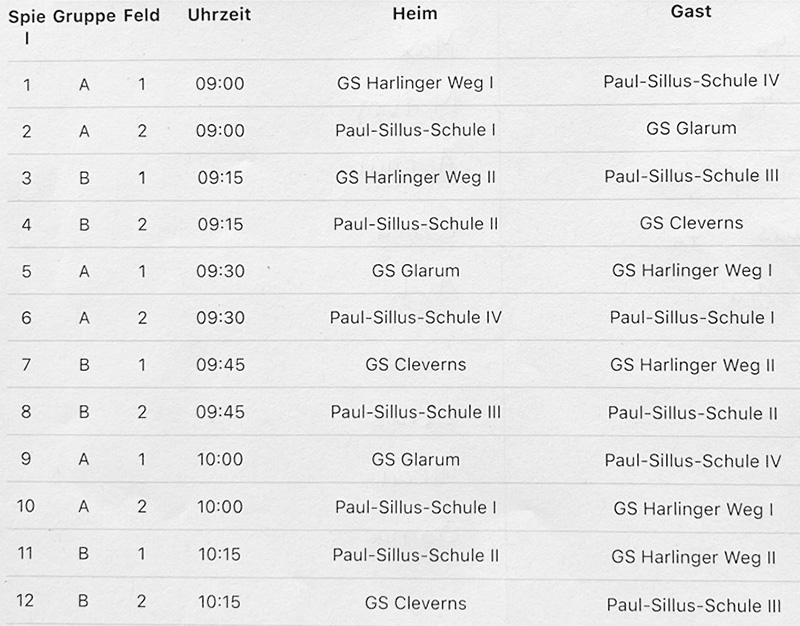Select GS Glarum guest cell in match 2
Screen dimensions: 800x626
click(x=691, y=128)
